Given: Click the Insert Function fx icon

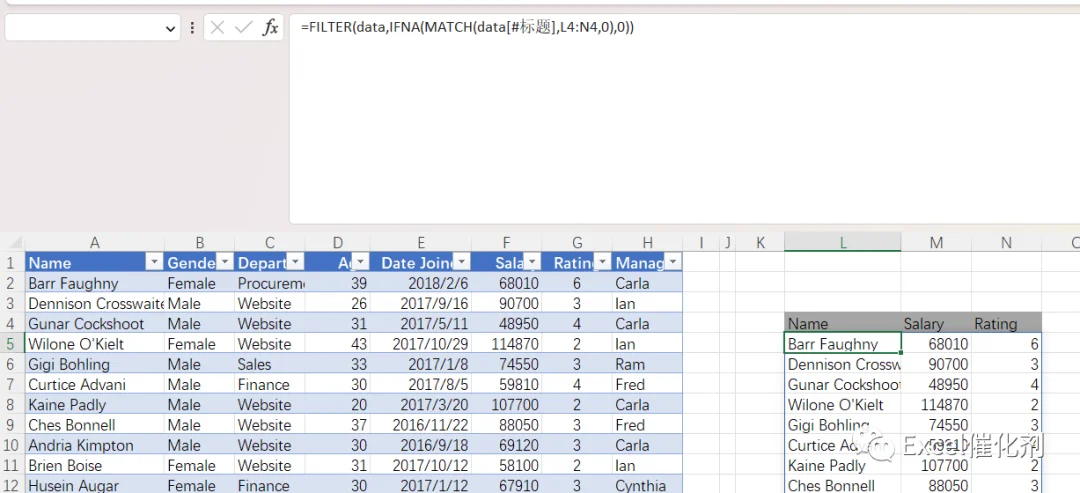Looking at the screenshot, I should tap(271, 28).
